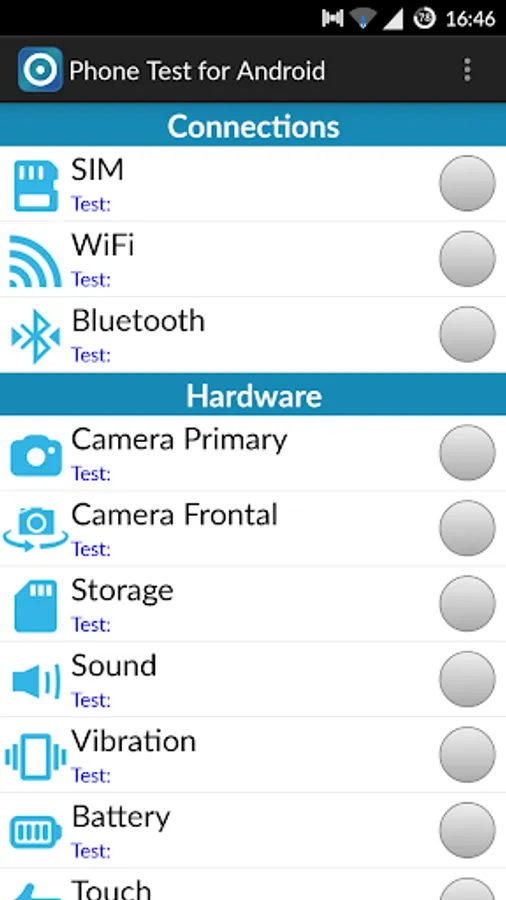Tap the WiFi signal icon
The width and height of the screenshot is (506, 900).
click(x=36, y=261)
